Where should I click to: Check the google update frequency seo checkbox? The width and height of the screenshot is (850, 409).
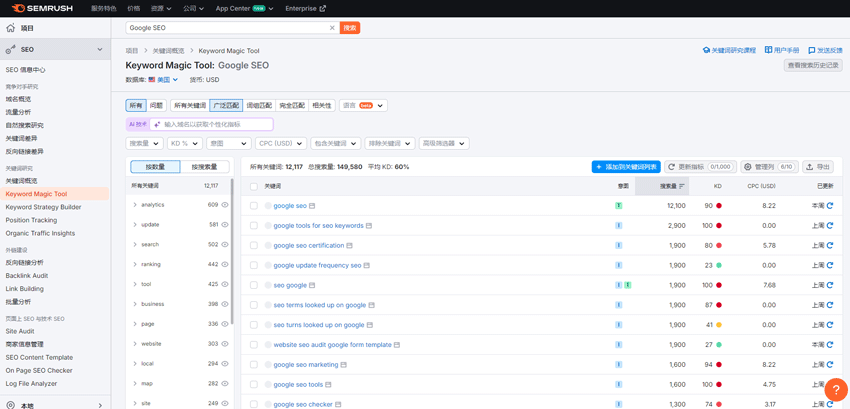tap(254, 265)
